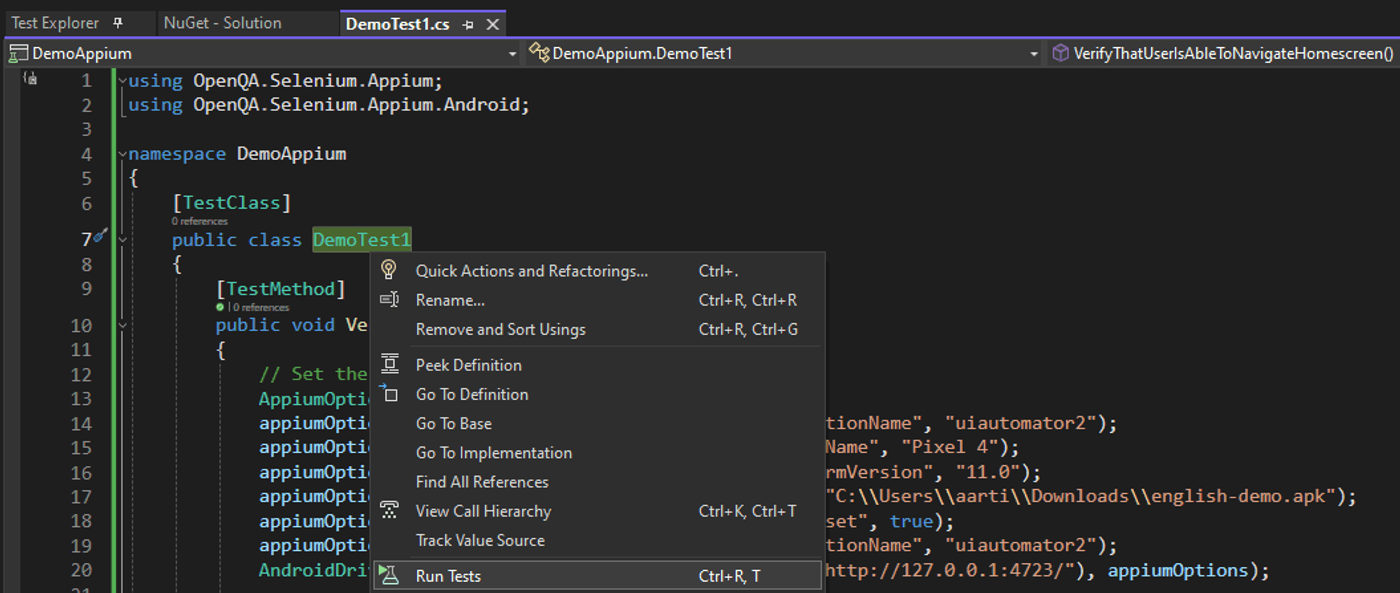1400x593 pixels.
Task: Select Remove and Sort Usings
Action: click(596, 329)
